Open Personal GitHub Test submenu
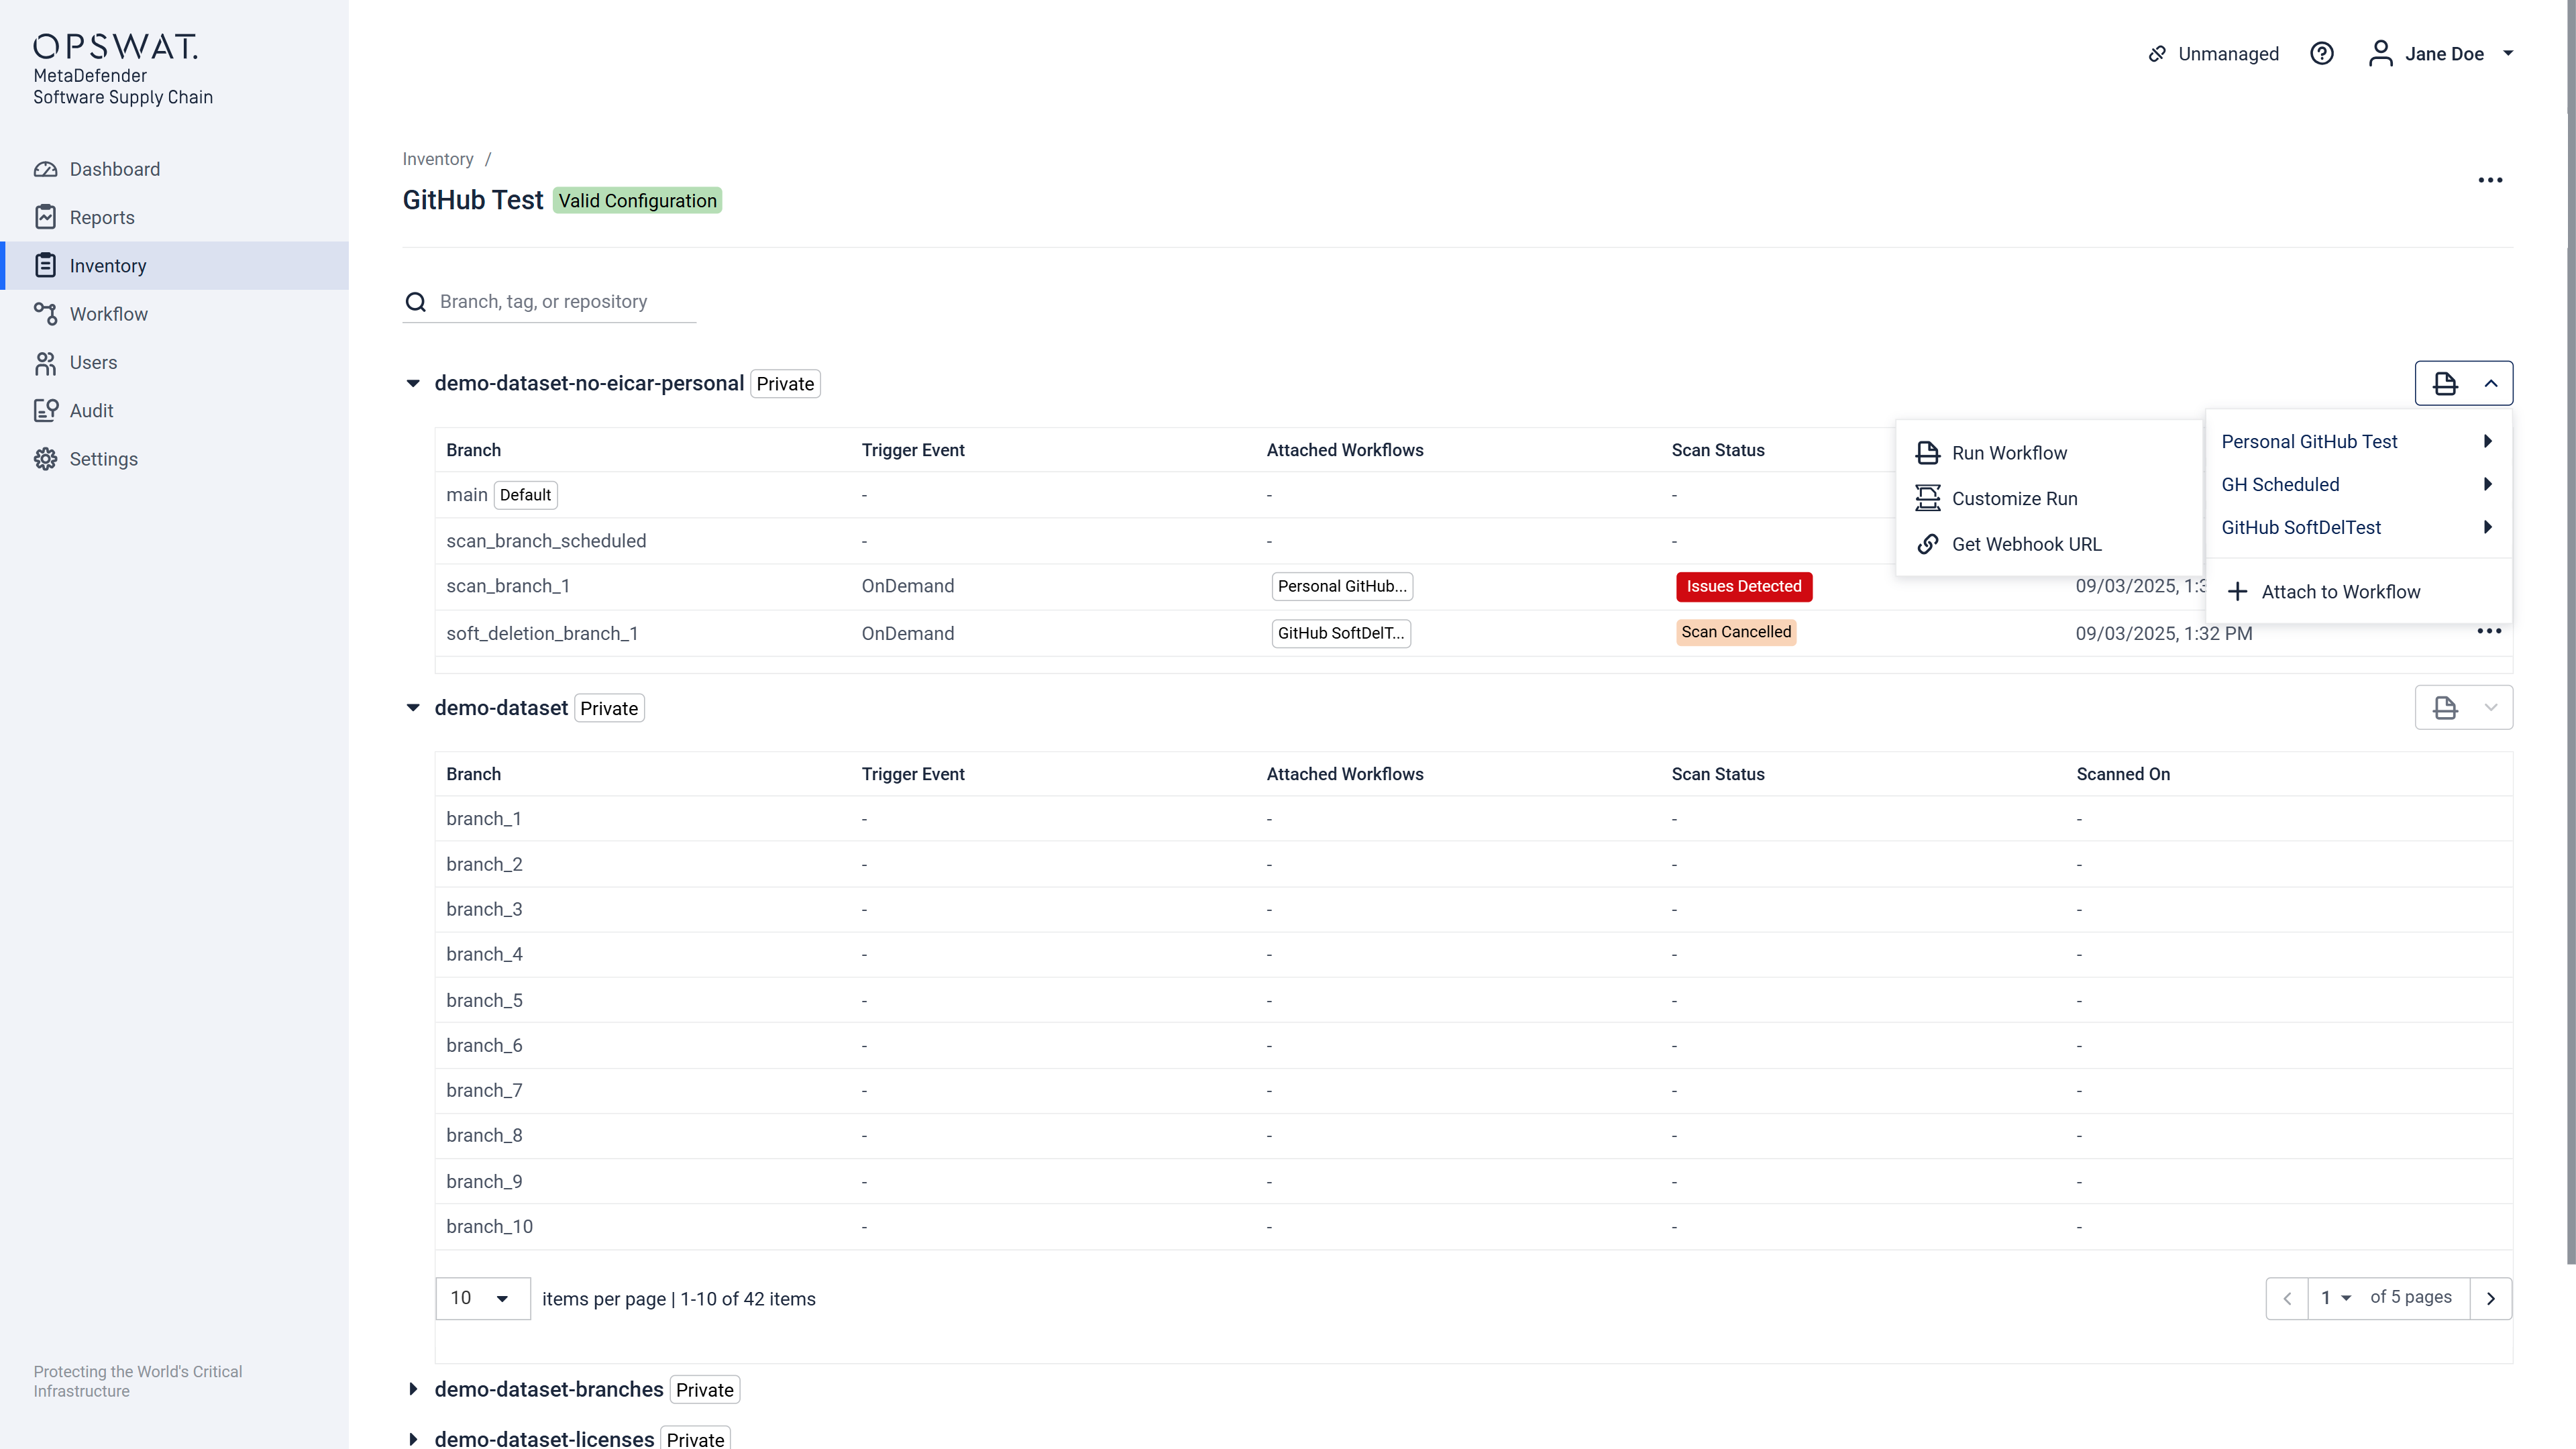Image resolution: width=2576 pixels, height=1449 pixels. 2358,442
